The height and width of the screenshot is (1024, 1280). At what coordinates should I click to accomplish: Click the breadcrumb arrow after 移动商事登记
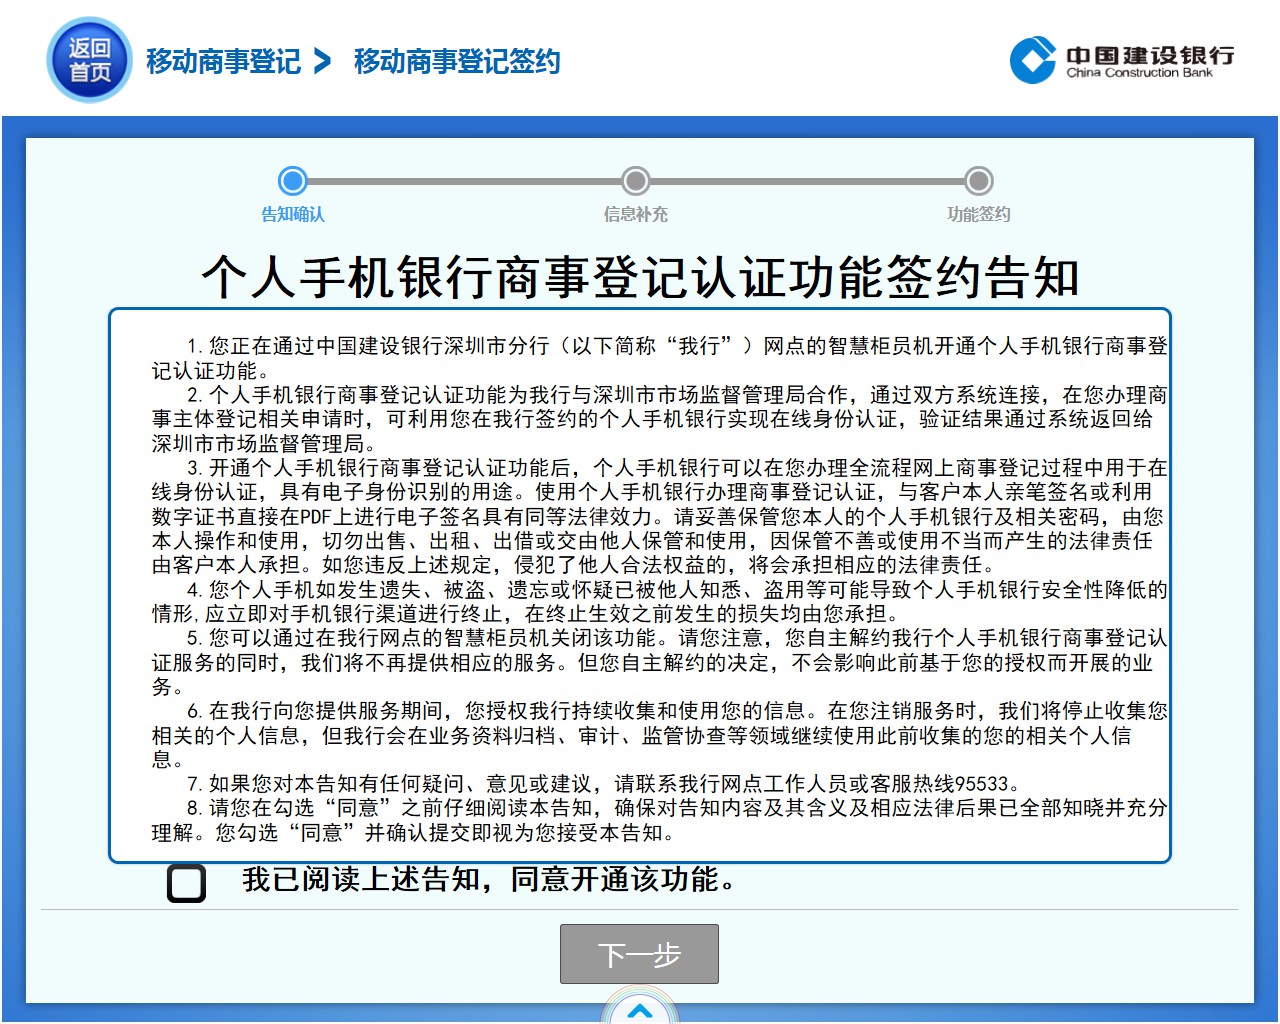coord(322,61)
